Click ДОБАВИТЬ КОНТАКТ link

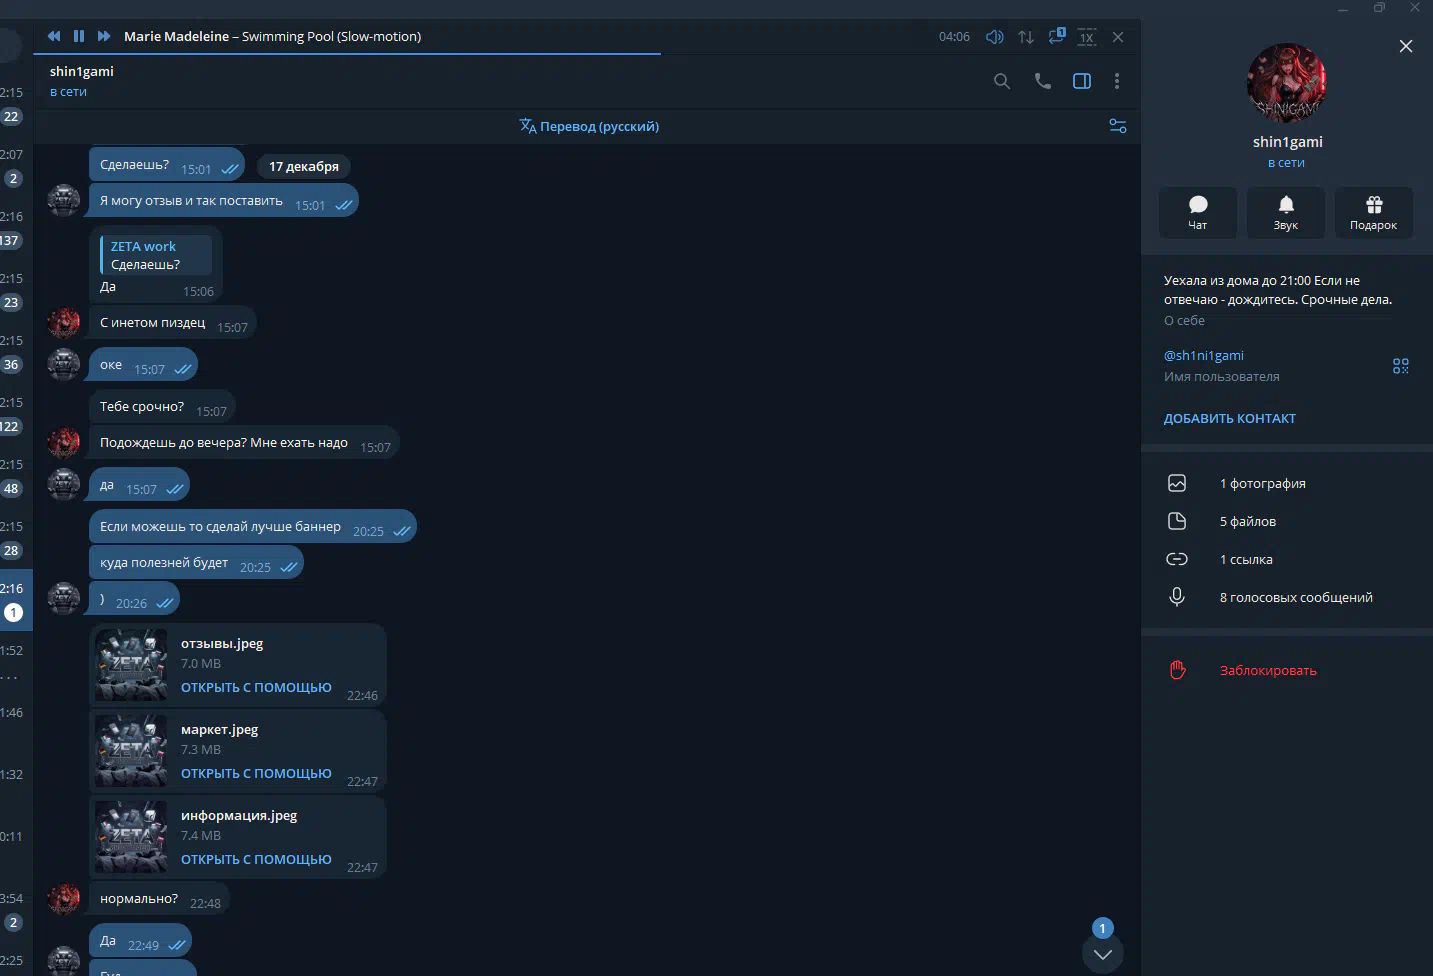(x=1229, y=419)
